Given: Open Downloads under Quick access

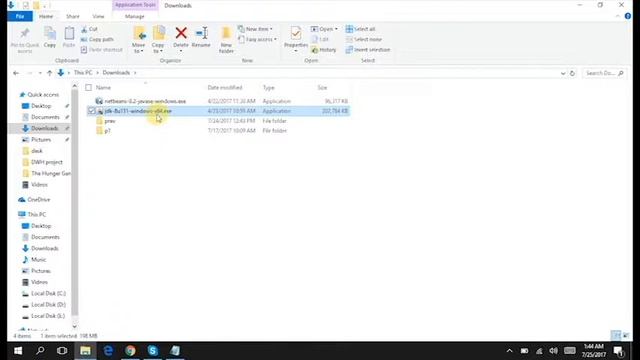Looking at the screenshot, I should pyautogui.click(x=44, y=128).
